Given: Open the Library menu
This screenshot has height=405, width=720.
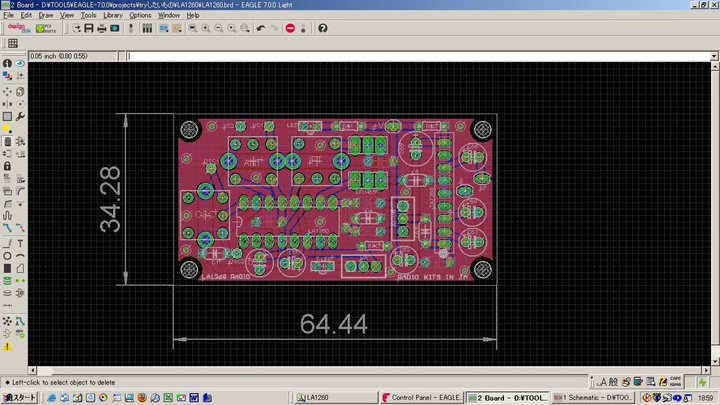Looking at the screenshot, I should tap(113, 16).
